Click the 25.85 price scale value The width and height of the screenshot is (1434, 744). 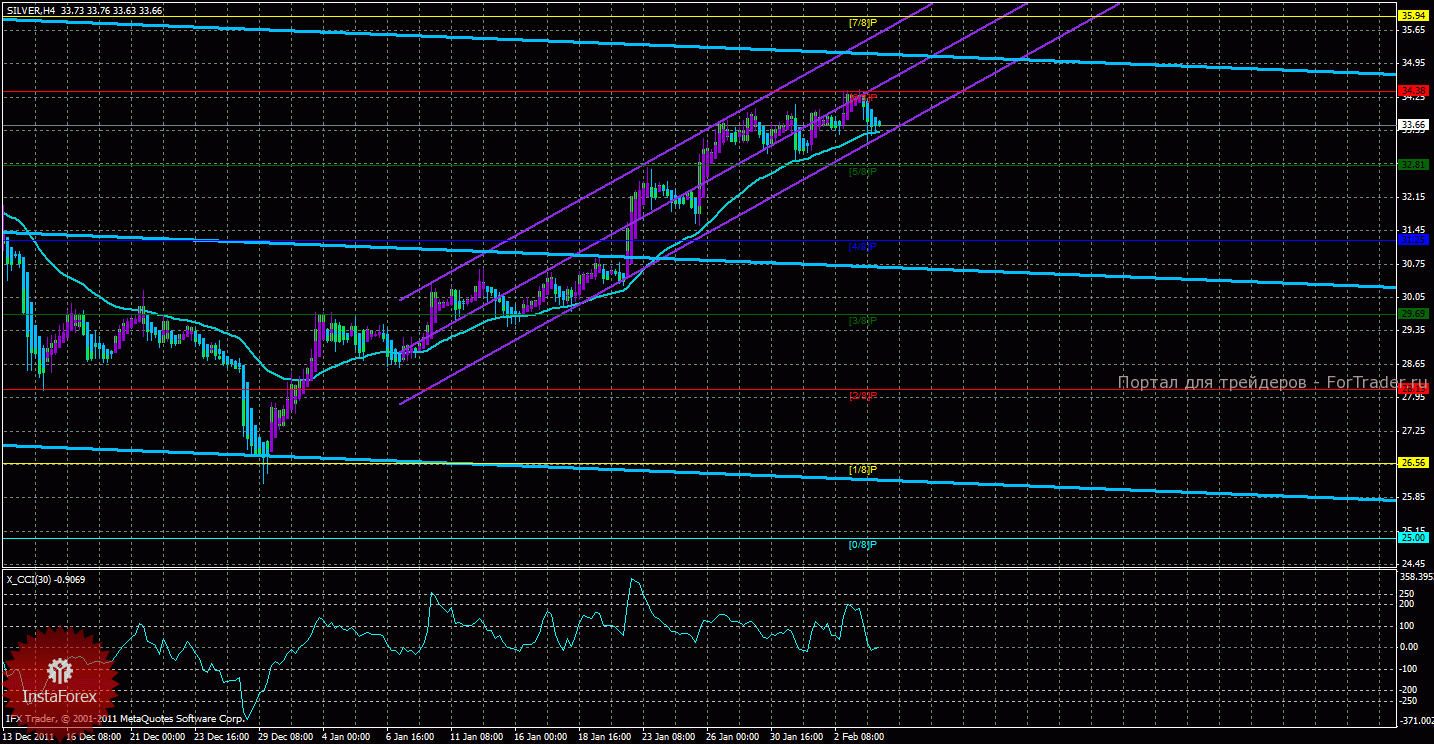(x=1413, y=497)
